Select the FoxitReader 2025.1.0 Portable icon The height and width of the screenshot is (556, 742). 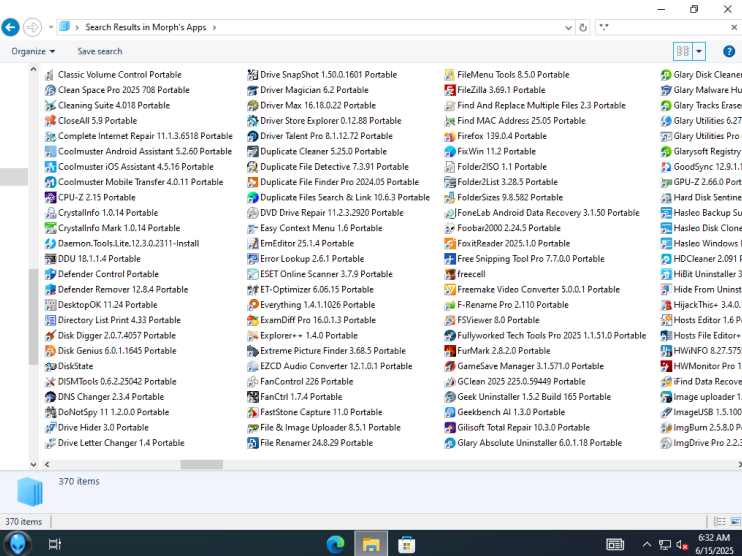(450, 243)
